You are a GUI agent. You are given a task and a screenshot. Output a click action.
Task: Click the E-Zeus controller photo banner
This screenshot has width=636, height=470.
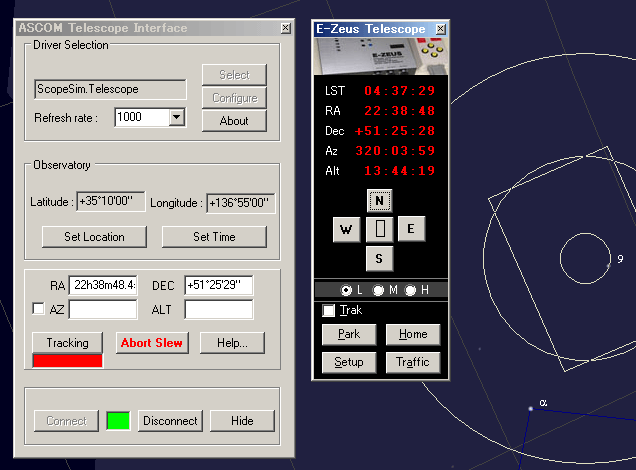point(381,56)
